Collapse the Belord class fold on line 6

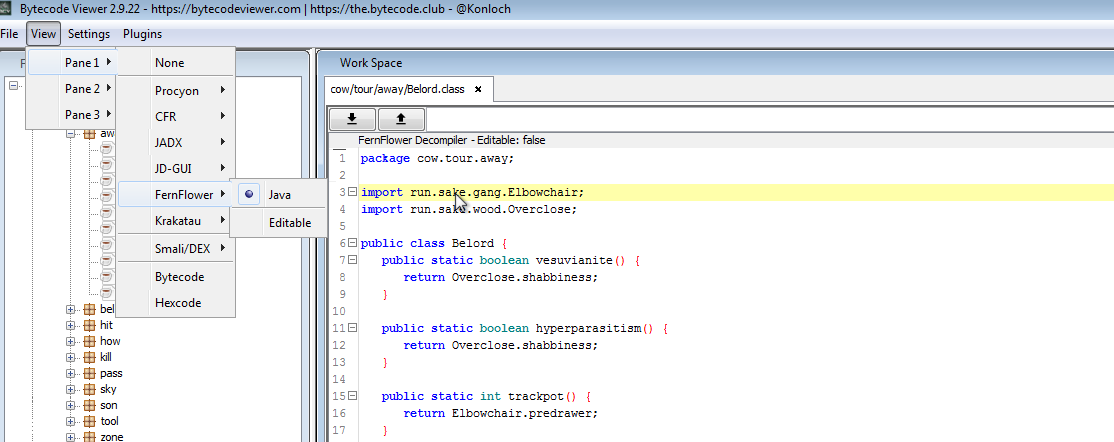(352, 243)
